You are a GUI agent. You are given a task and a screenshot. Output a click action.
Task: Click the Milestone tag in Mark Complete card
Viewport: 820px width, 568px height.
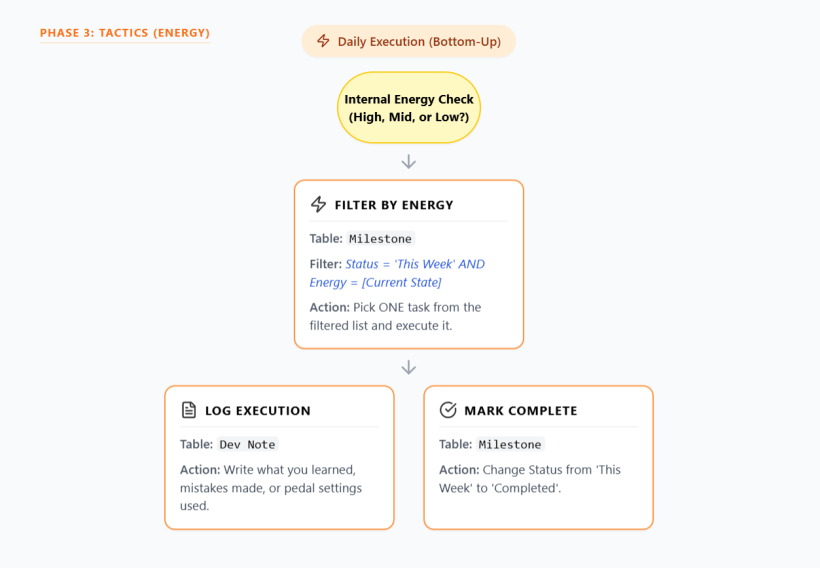(510, 444)
